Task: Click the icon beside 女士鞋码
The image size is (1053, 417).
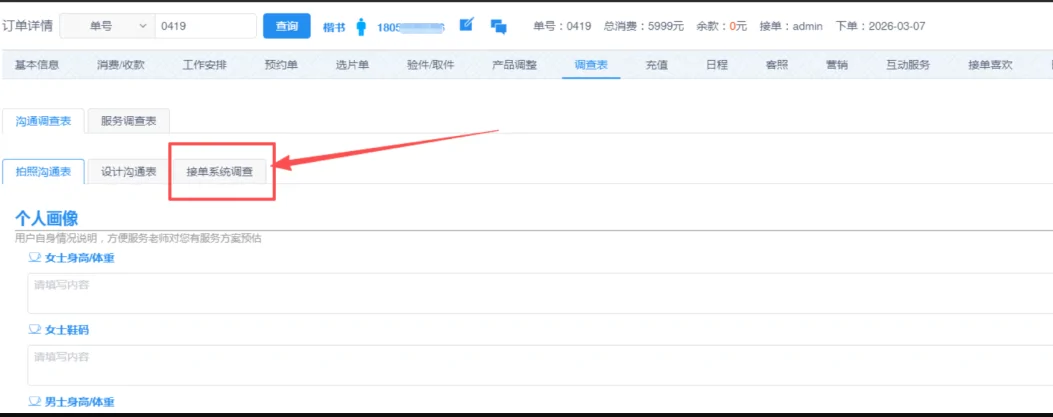Action: [x=35, y=329]
